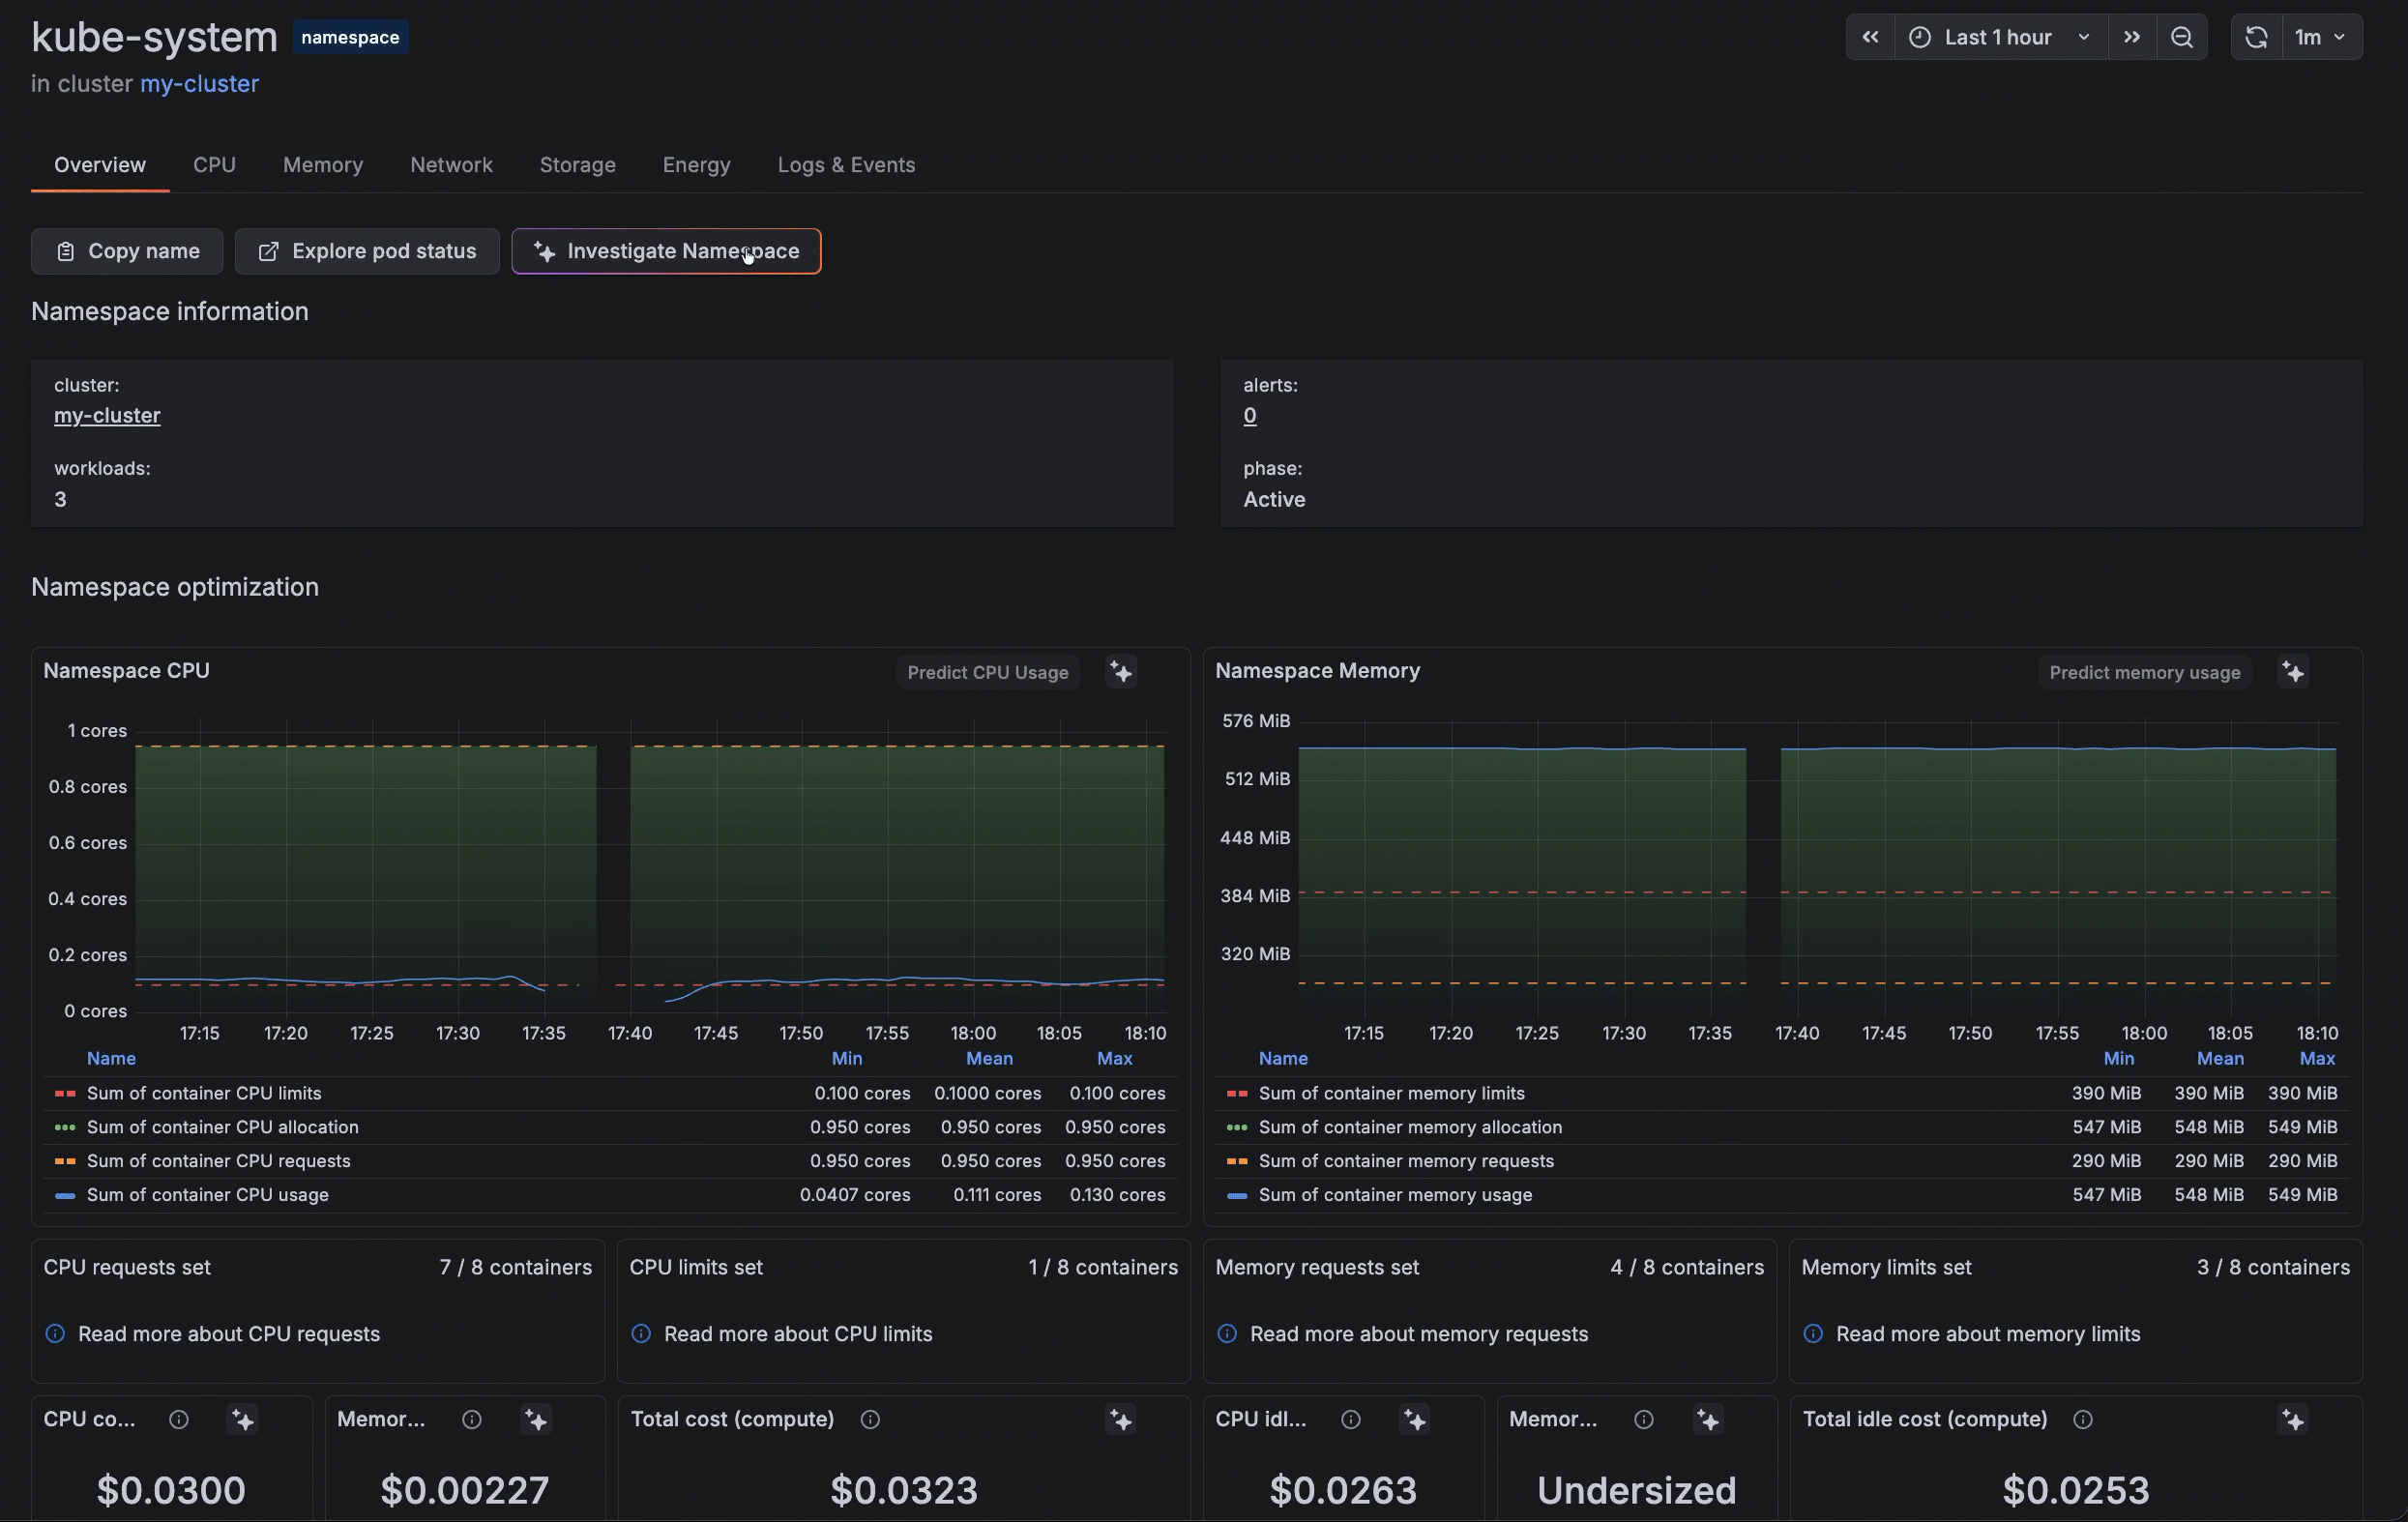Open the Last 1 hour time range dropdown

point(1996,37)
